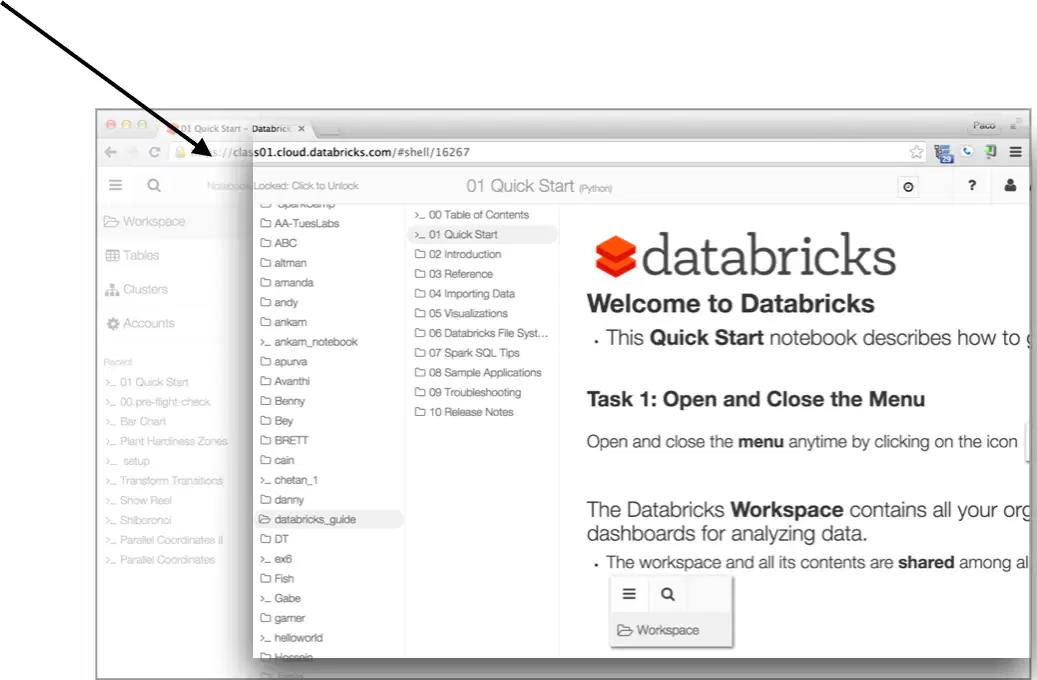Open the helloworld notebook
The image size is (1037, 680).
click(x=292, y=638)
